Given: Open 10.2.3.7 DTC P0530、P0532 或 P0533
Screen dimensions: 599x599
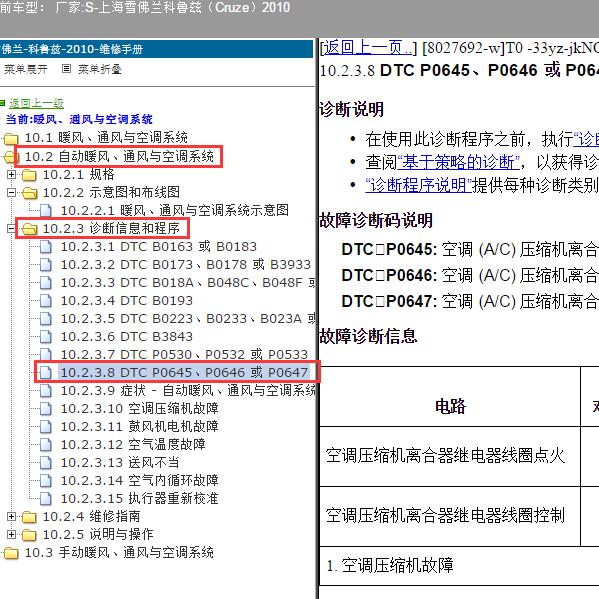Looking at the screenshot, I should click(184, 355).
